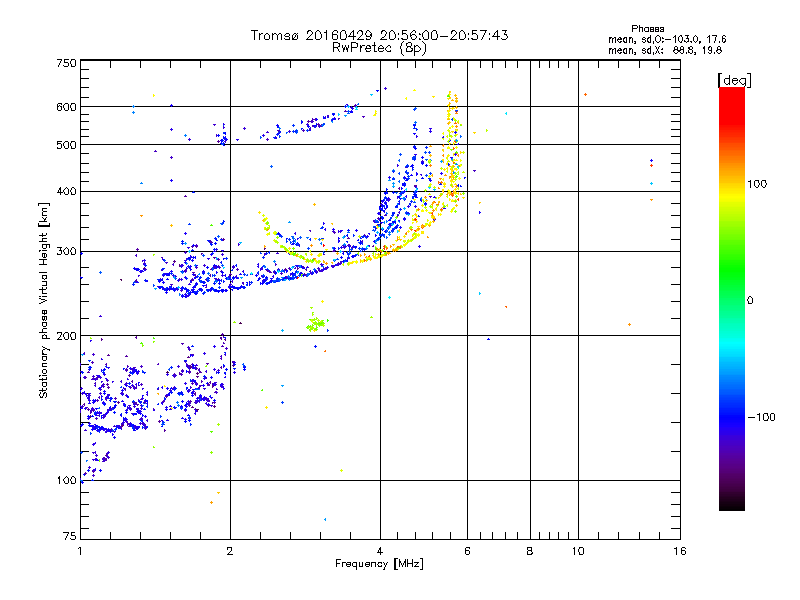Click the Stationary phase Virtual Height axis label
800x600 pixels.
pyautogui.click(x=44, y=301)
